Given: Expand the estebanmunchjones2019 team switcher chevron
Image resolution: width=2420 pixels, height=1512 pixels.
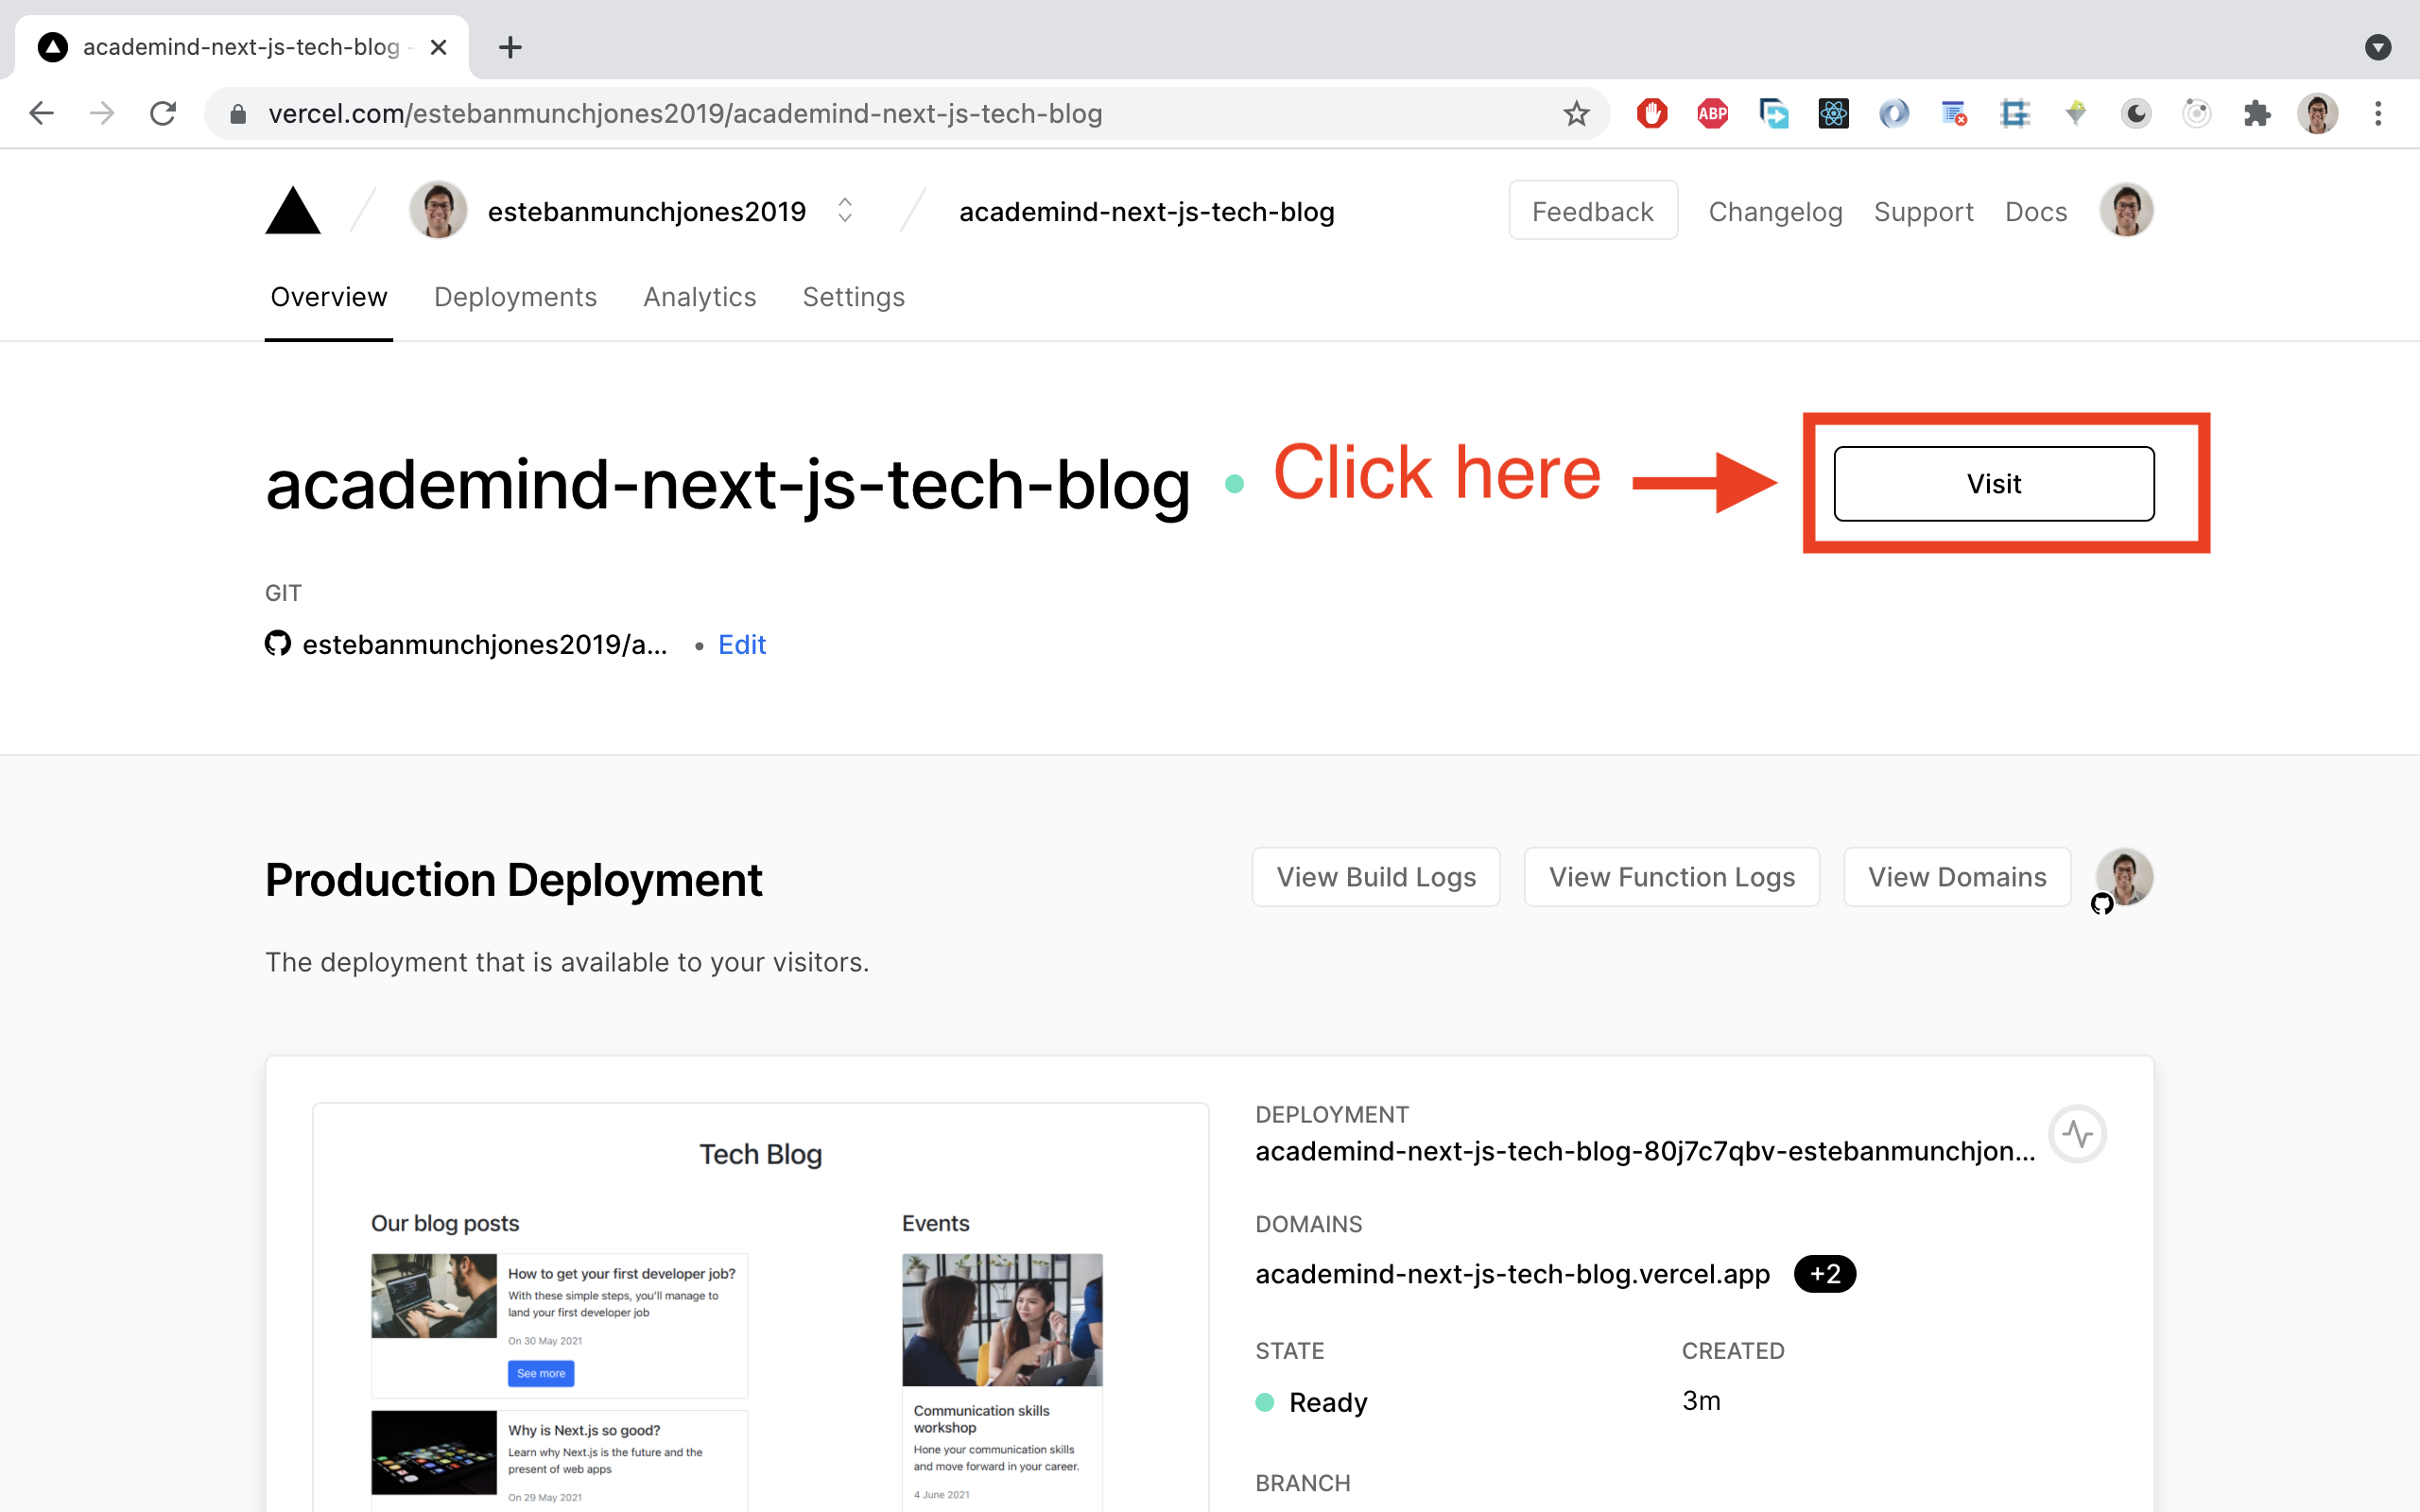Looking at the screenshot, I should (x=843, y=210).
